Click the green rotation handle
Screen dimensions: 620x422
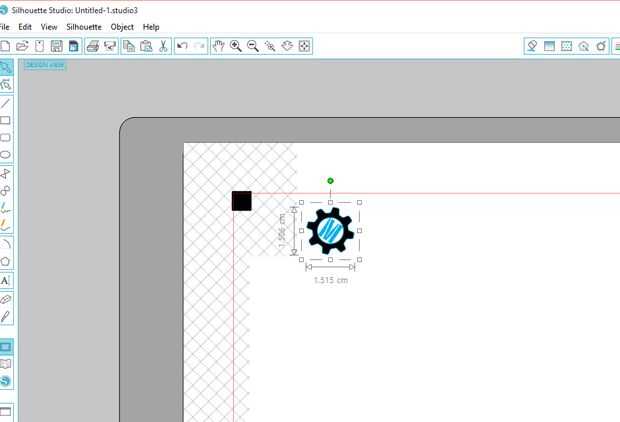(331, 181)
